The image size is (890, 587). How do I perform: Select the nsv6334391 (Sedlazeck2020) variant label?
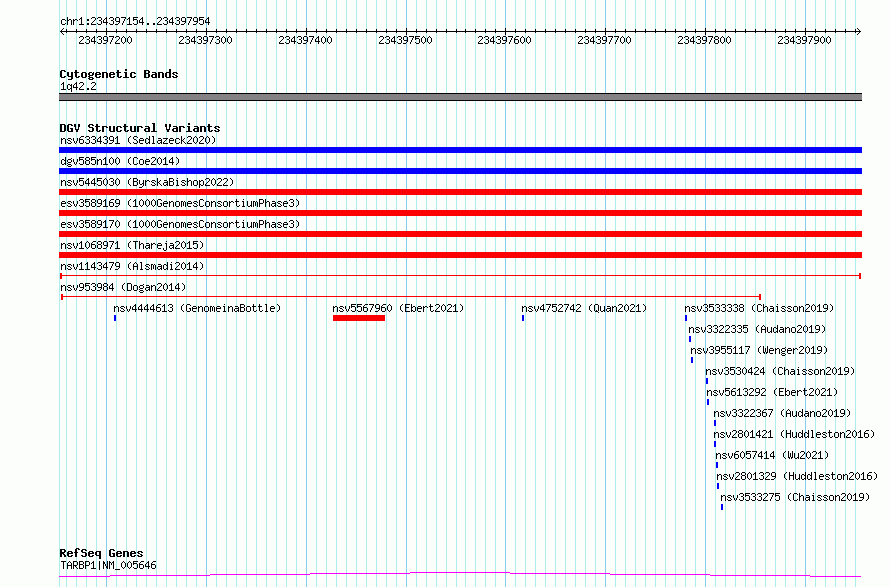[x=138, y=140]
